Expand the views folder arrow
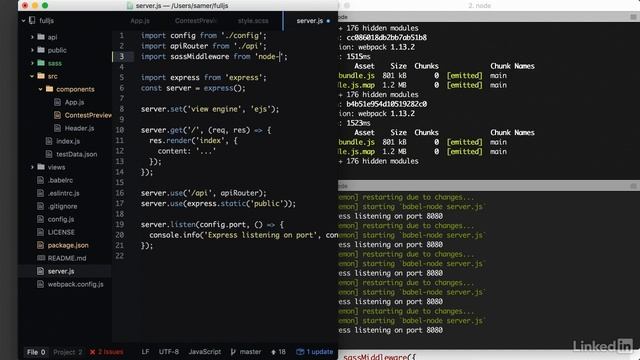This screenshot has width=640, height=360. tap(32, 167)
